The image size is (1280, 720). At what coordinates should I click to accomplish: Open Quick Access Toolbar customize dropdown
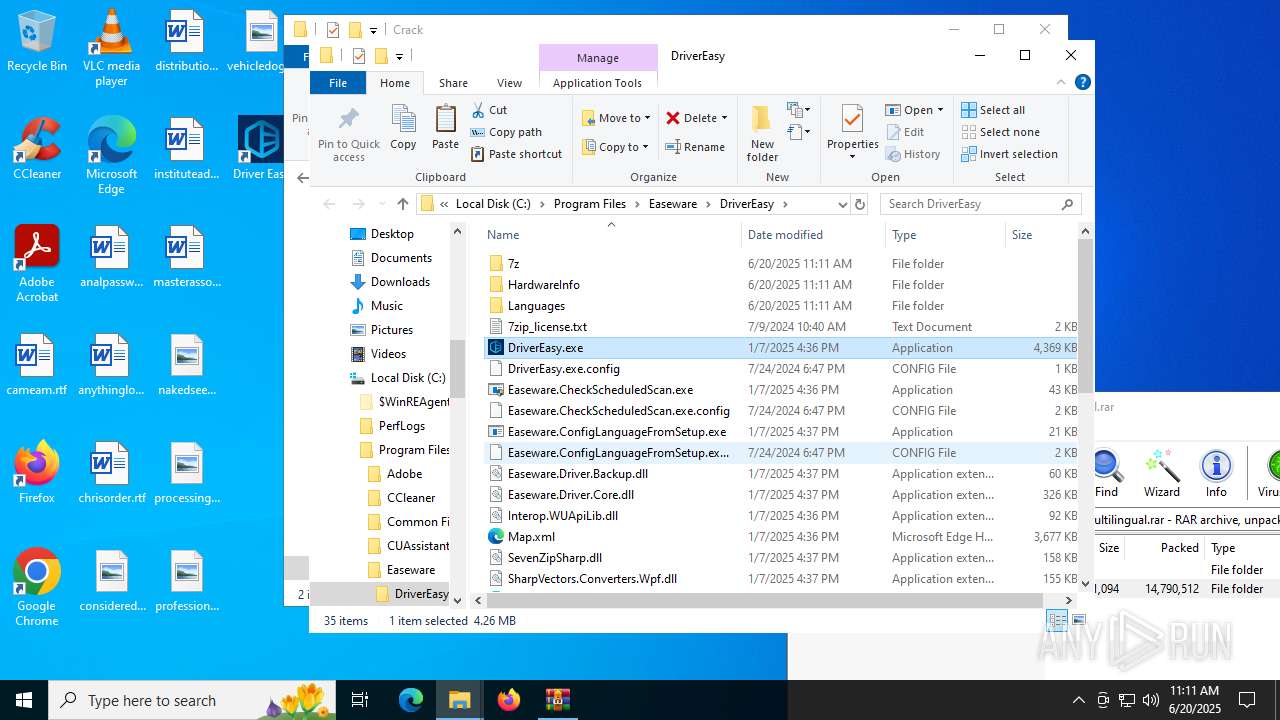tap(399, 56)
